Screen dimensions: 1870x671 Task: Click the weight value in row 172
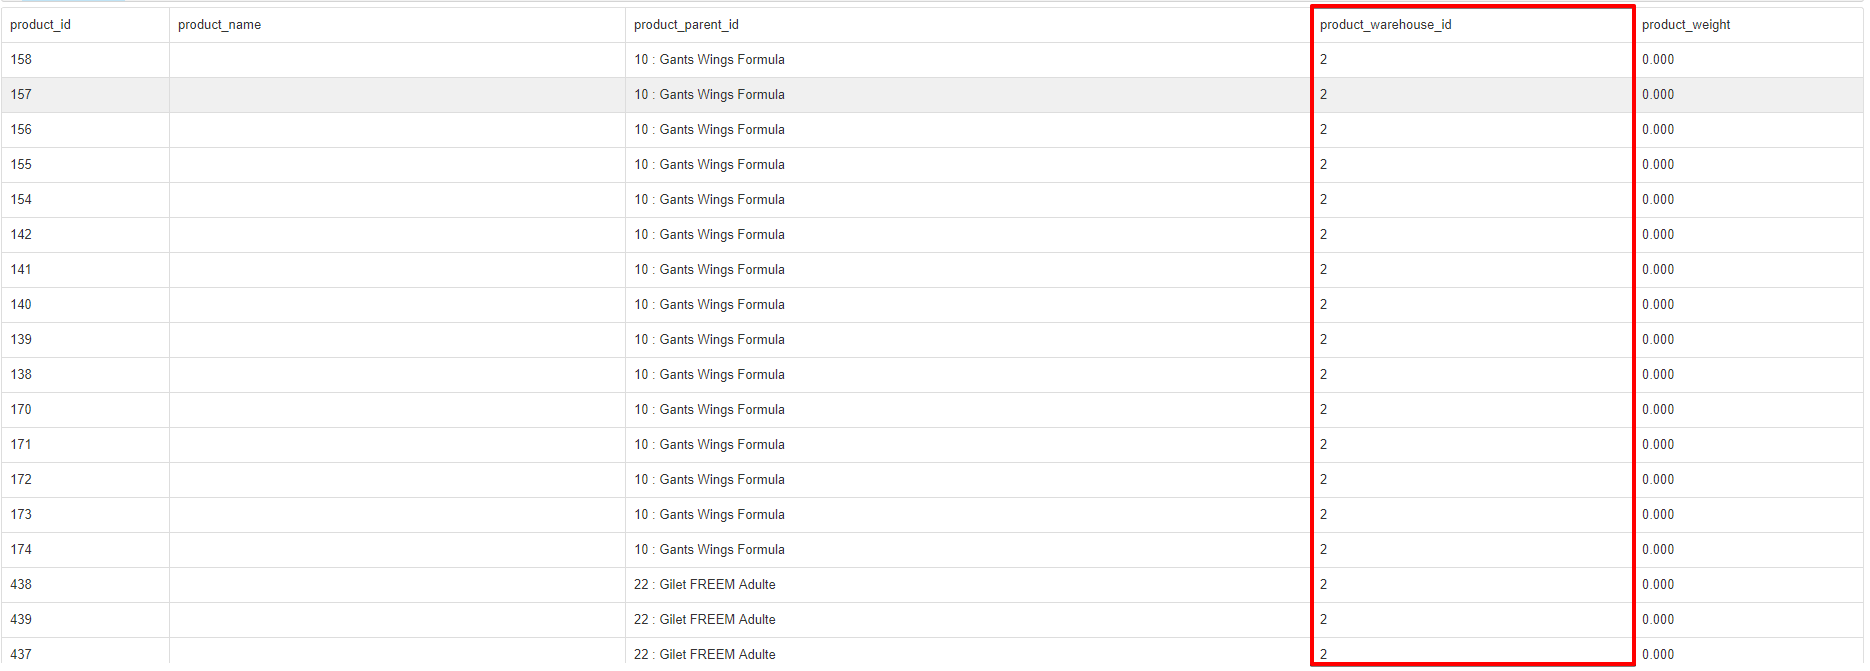(x=1657, y=480)
